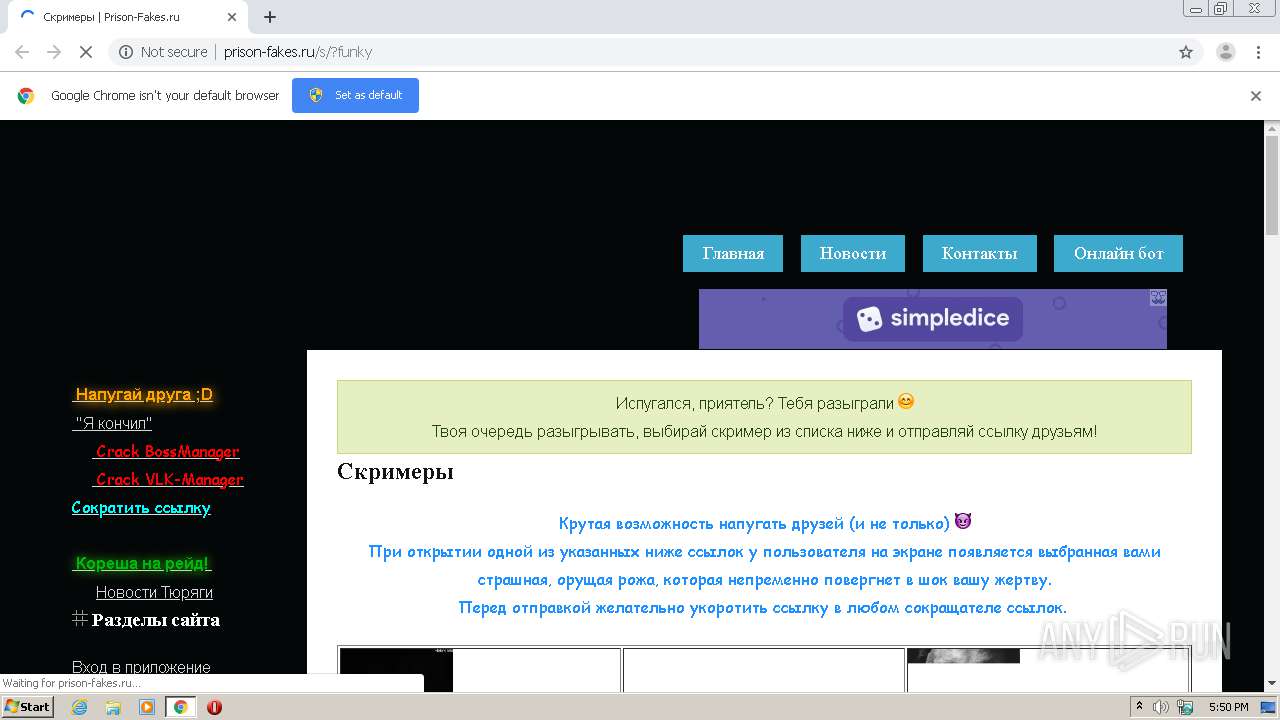Click the red Opera taskbar icon
This screenshot has width=1280, height=720.
[214, 707]
